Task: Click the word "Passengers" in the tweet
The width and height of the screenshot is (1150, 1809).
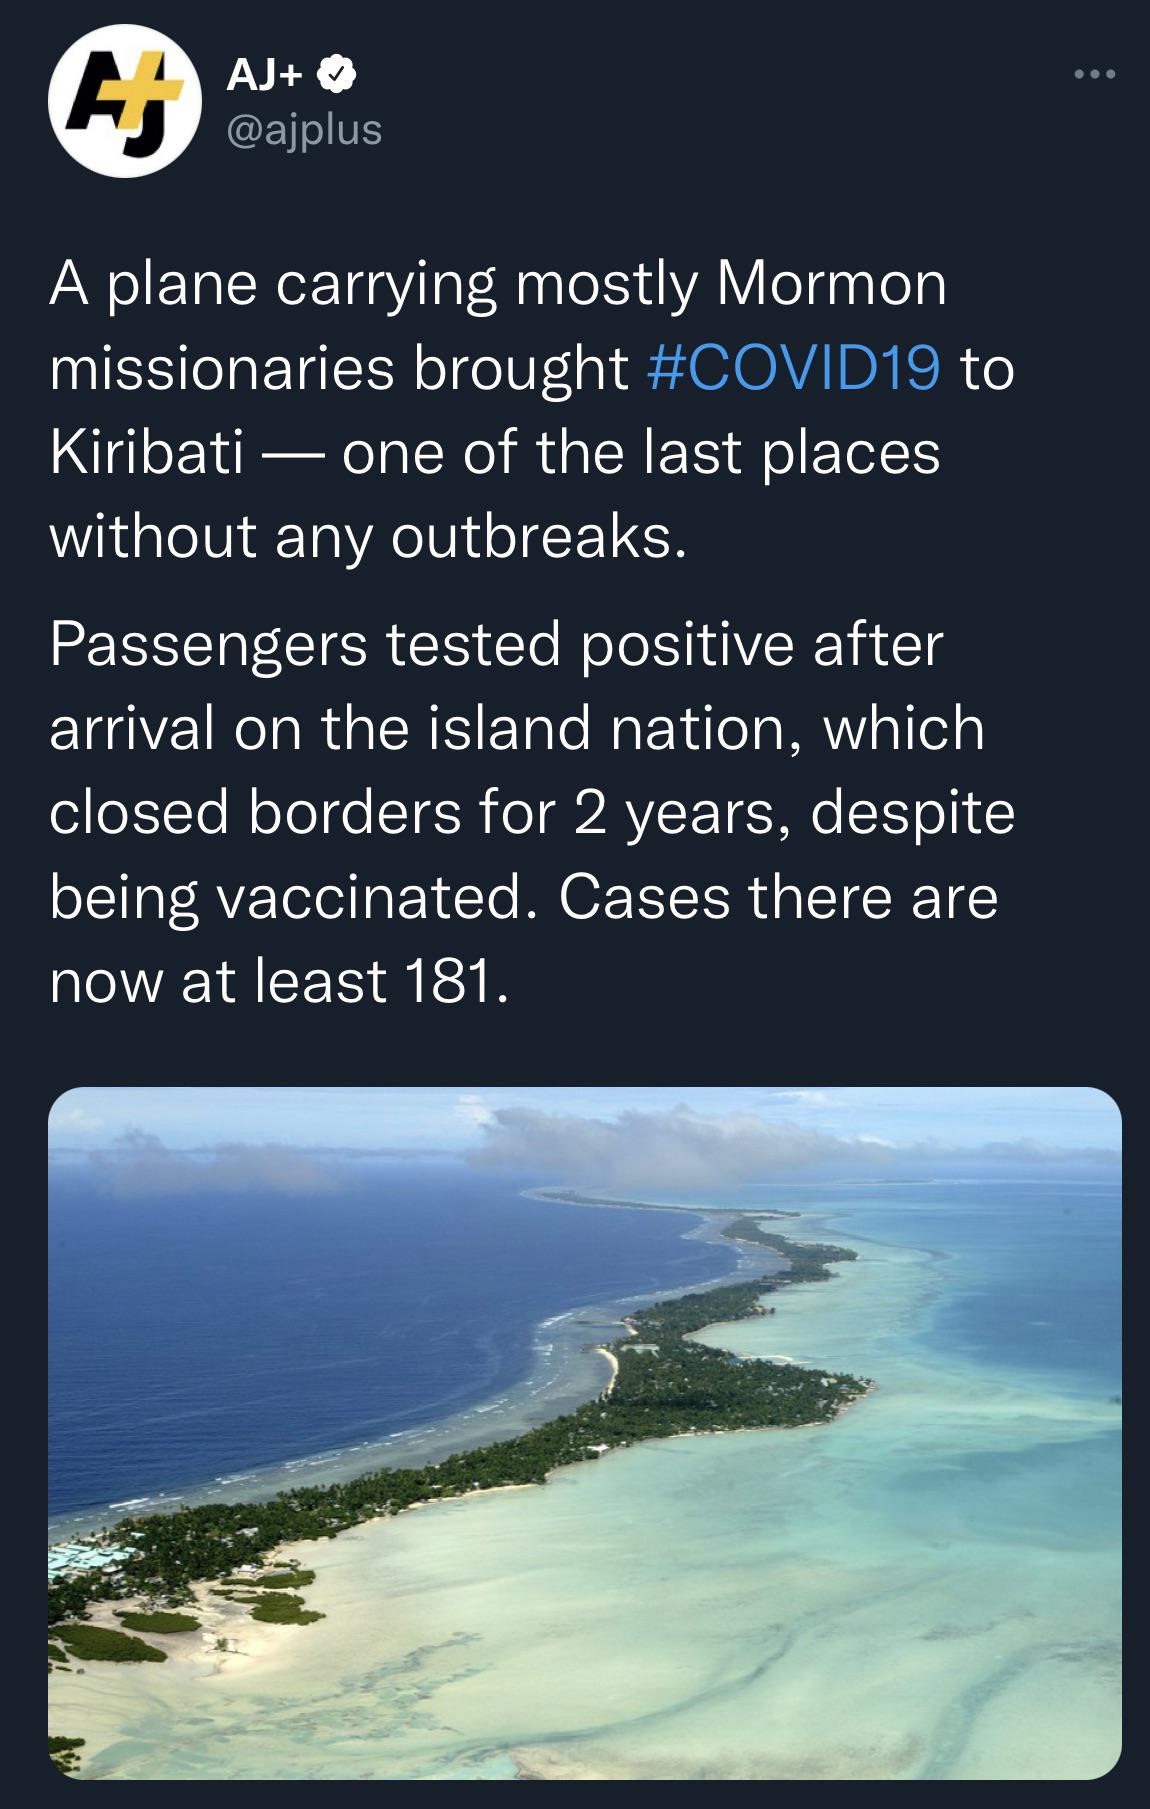Action: 208,644
